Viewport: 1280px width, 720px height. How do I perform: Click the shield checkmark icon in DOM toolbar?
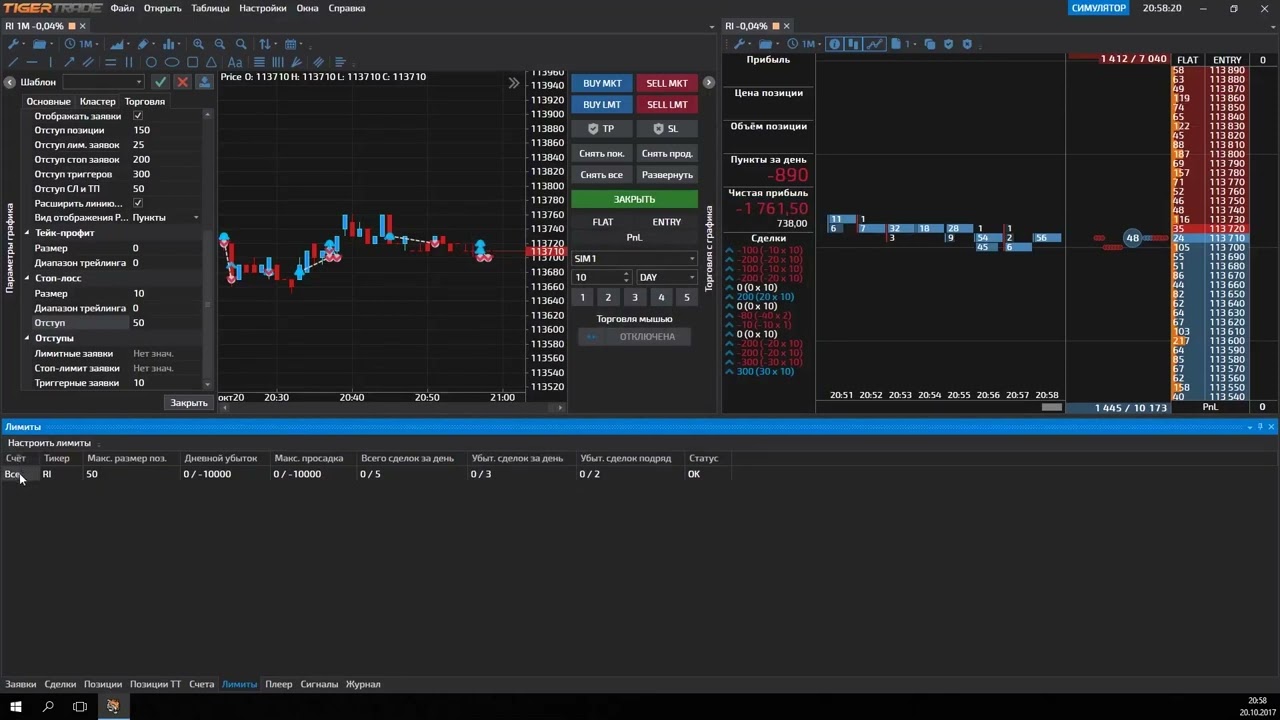[x=948, y=44]
